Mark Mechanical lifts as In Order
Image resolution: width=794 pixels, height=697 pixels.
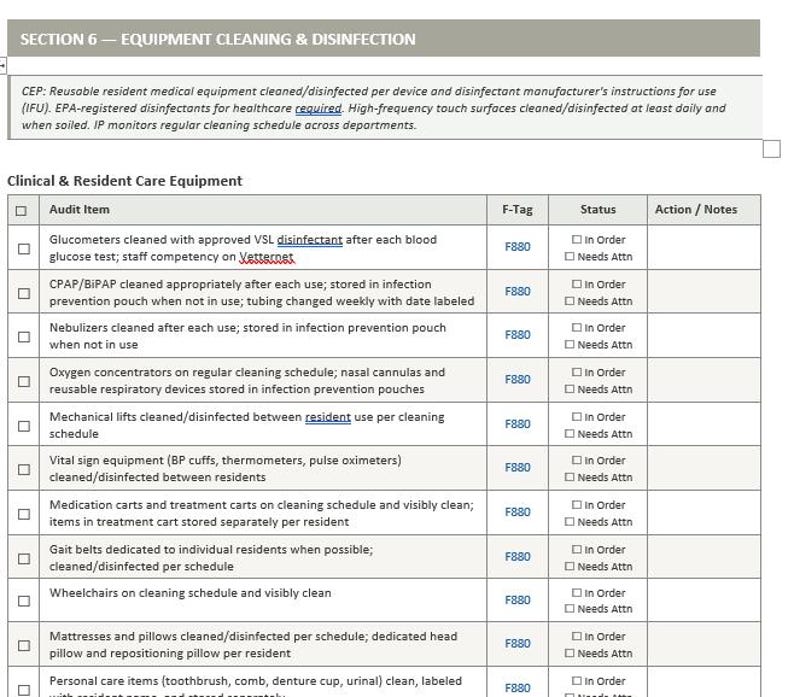576,416
